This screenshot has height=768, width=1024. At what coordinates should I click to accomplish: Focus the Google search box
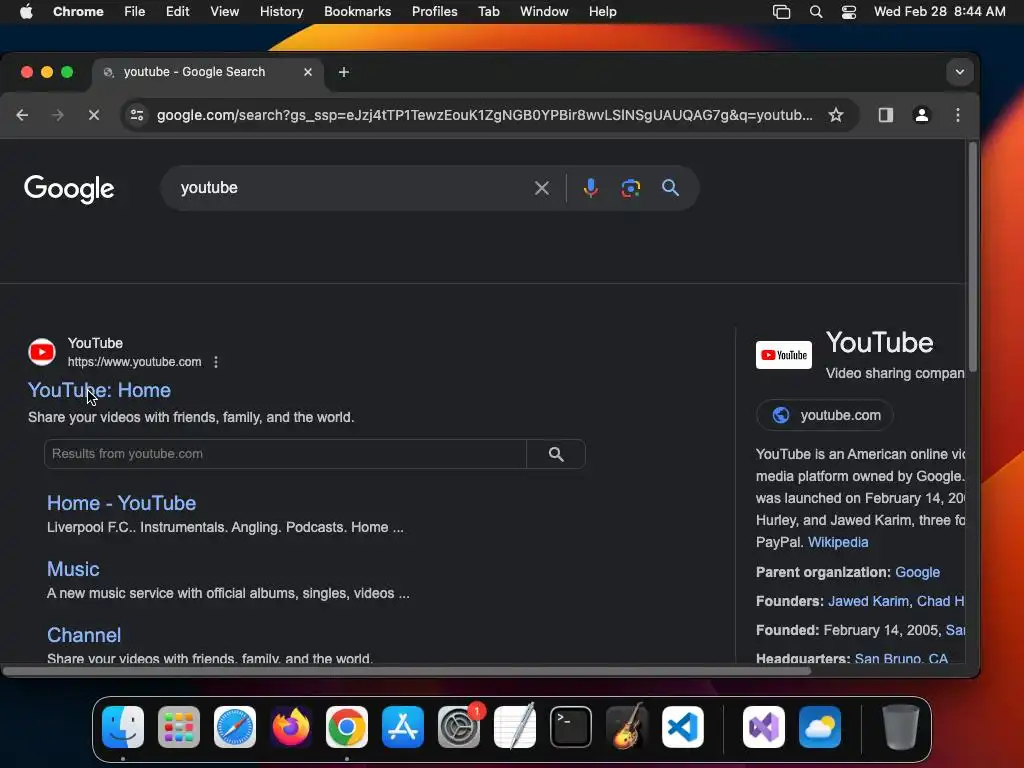click(353, 188)
